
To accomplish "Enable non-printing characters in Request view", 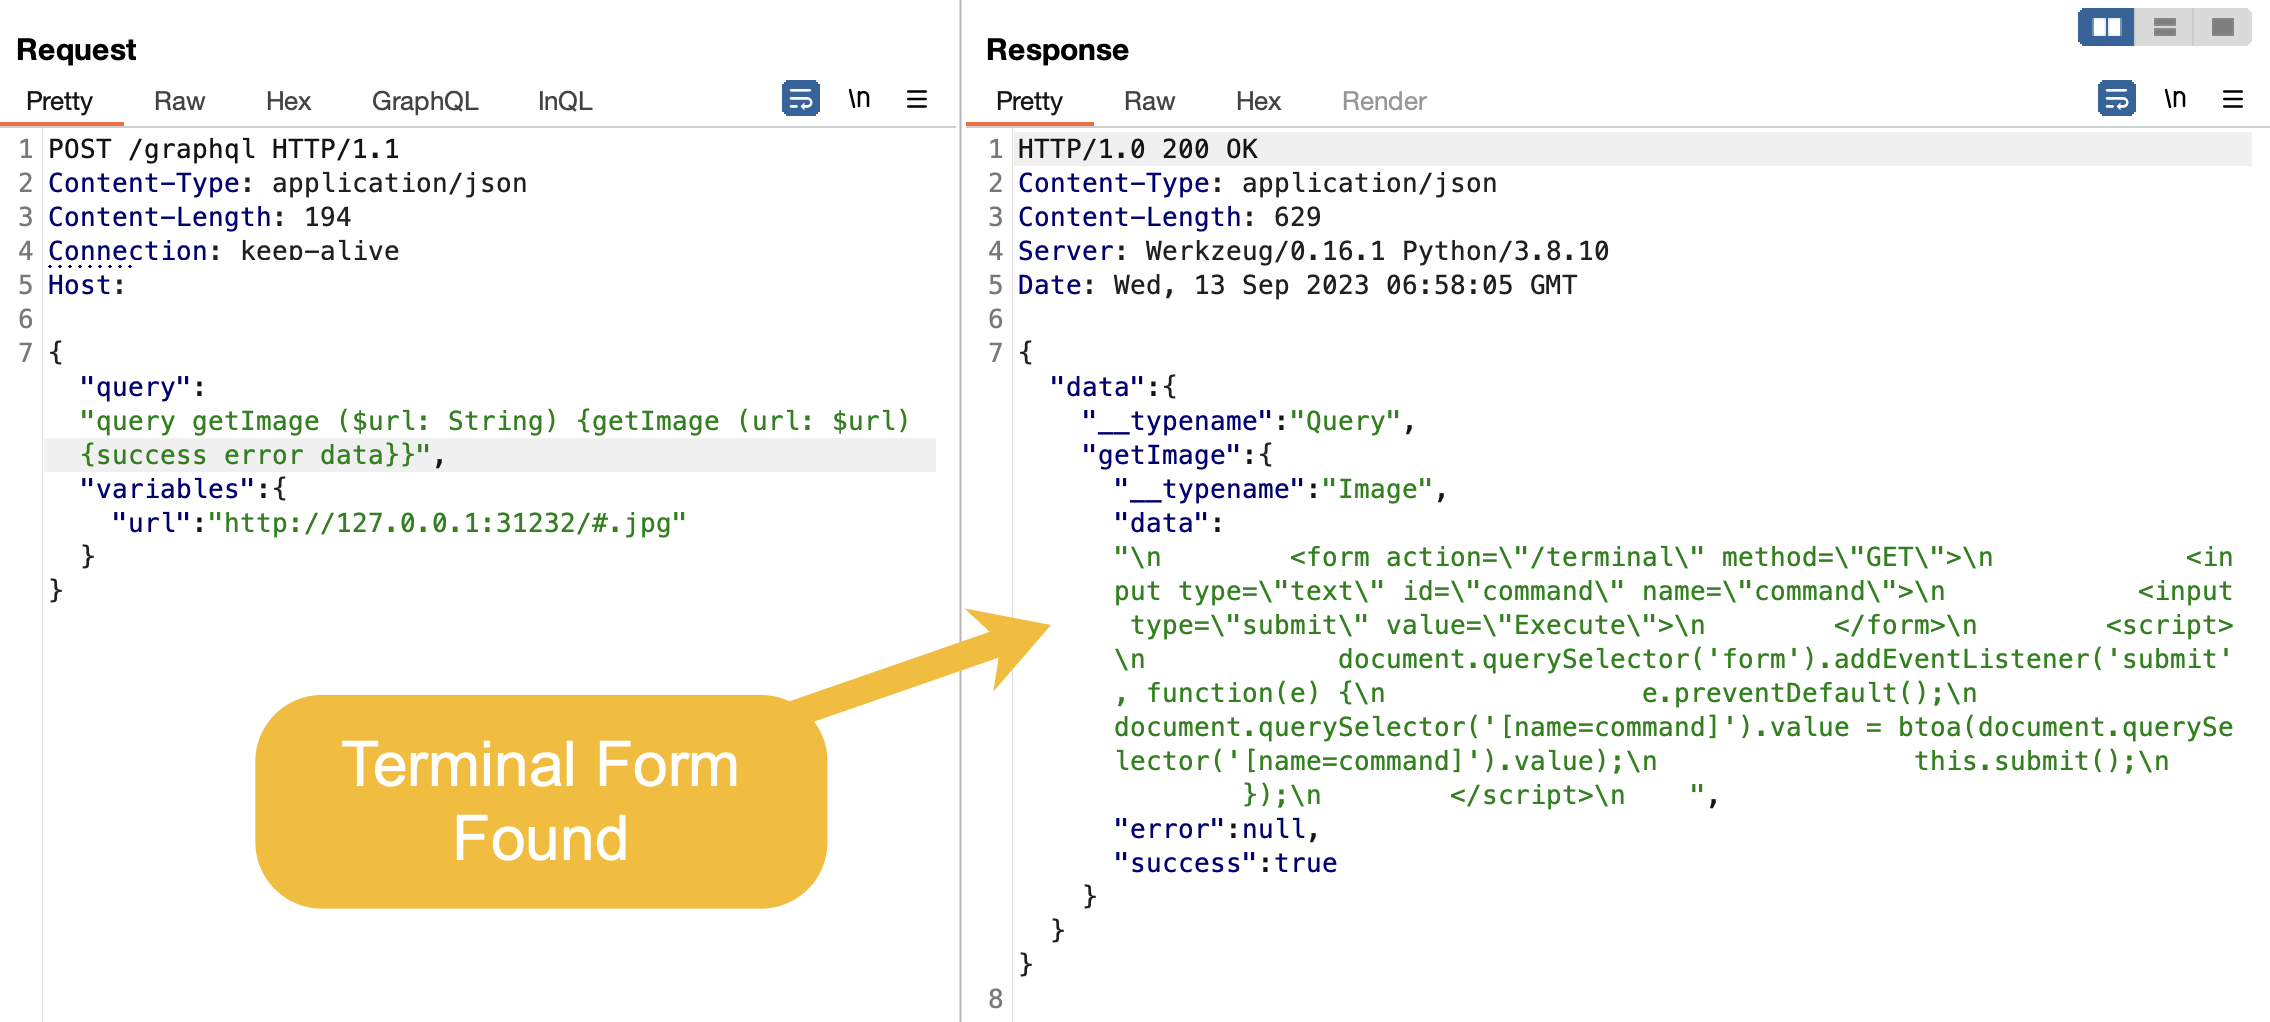I will click(x=859, y=100).
